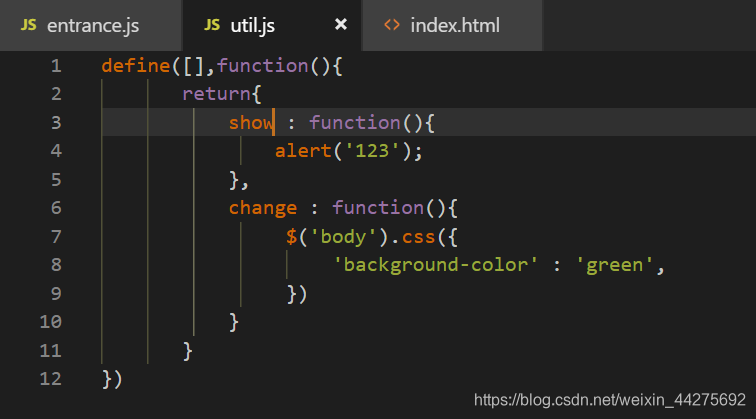Click the 'body' string on line 7

[x=343, y=237]
